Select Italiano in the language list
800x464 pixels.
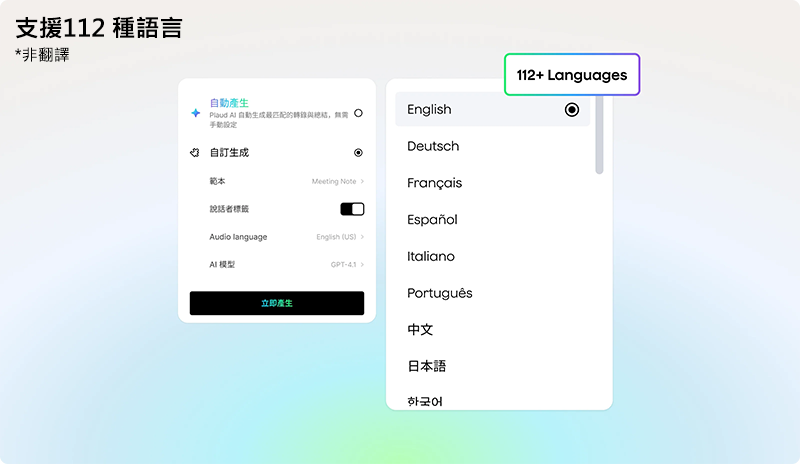tap(431, 257)
